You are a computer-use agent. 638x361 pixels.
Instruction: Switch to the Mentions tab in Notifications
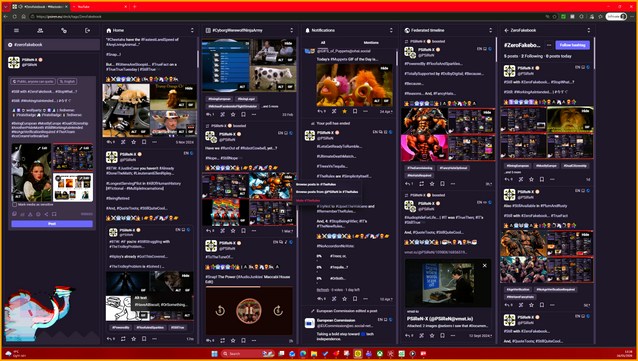(371, 42)
